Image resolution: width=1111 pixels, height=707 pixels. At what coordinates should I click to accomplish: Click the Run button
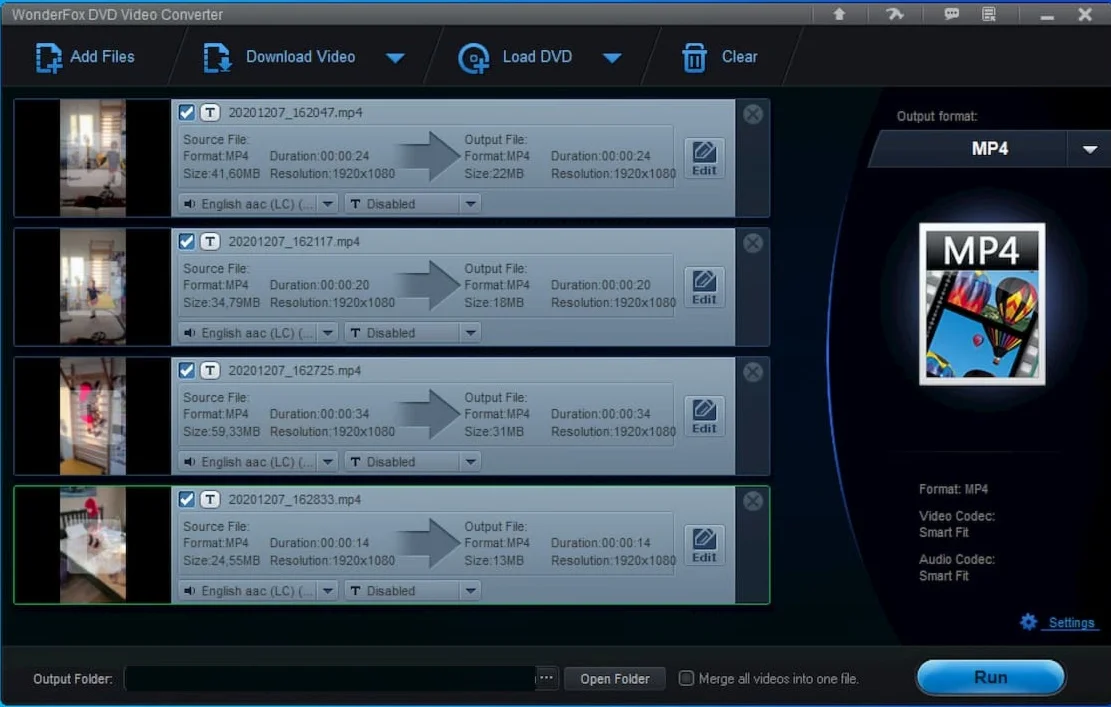pos(990,677)
